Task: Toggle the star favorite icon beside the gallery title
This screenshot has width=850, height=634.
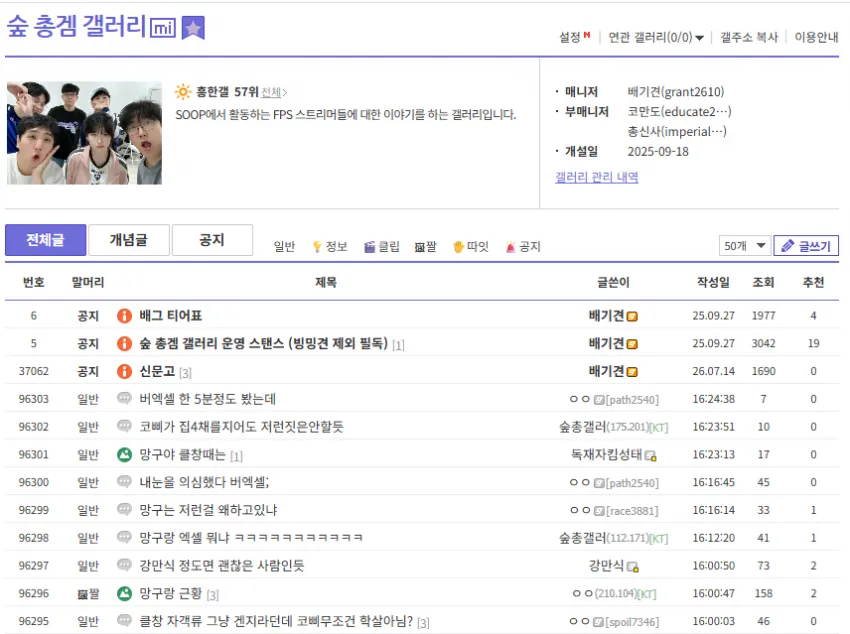Action: pos(193,28)
